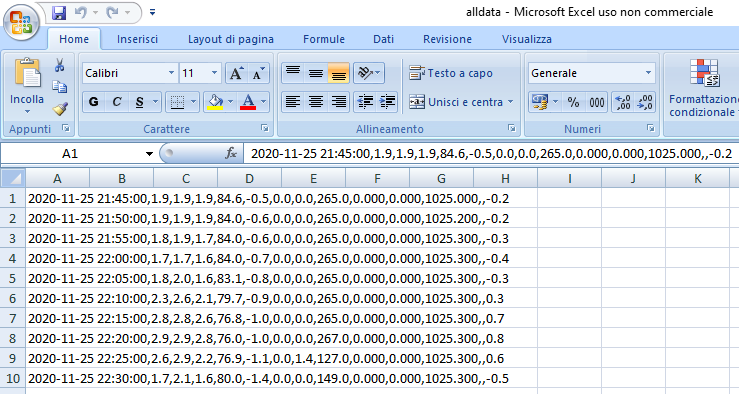The height and width of the screenshot is (394, 739).
Task: Click inside the formula bar text
Action: click(491, 154)
